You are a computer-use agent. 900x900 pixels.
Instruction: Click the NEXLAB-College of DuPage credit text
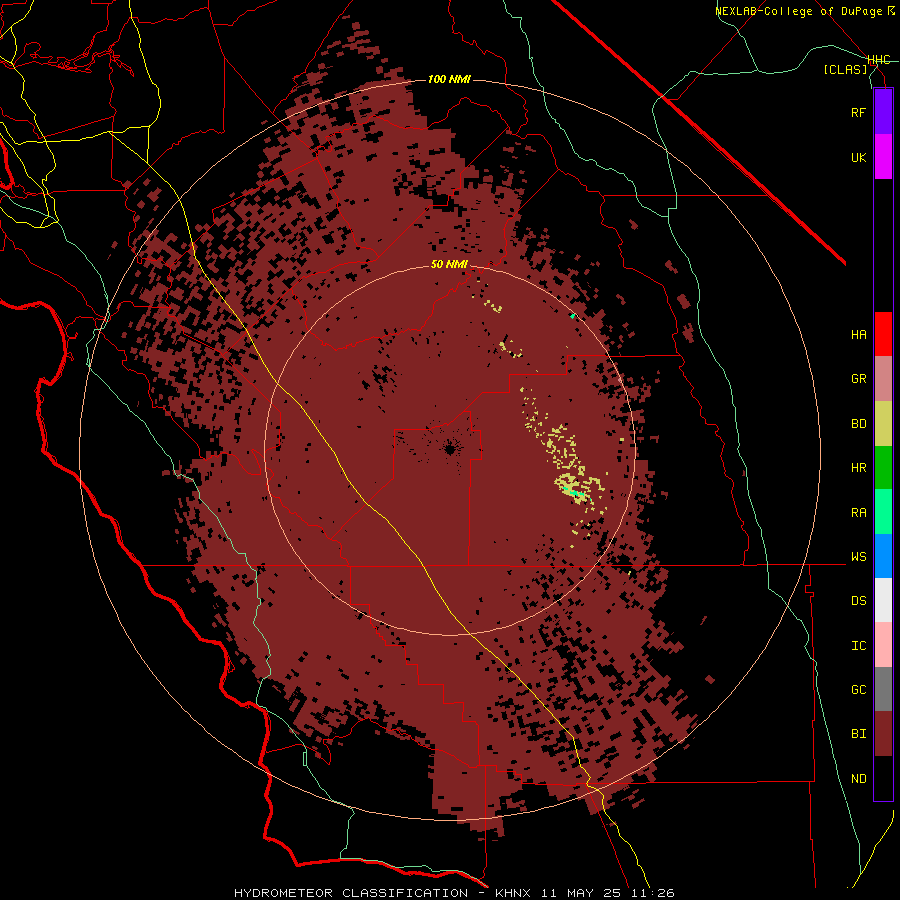(805, 11)
